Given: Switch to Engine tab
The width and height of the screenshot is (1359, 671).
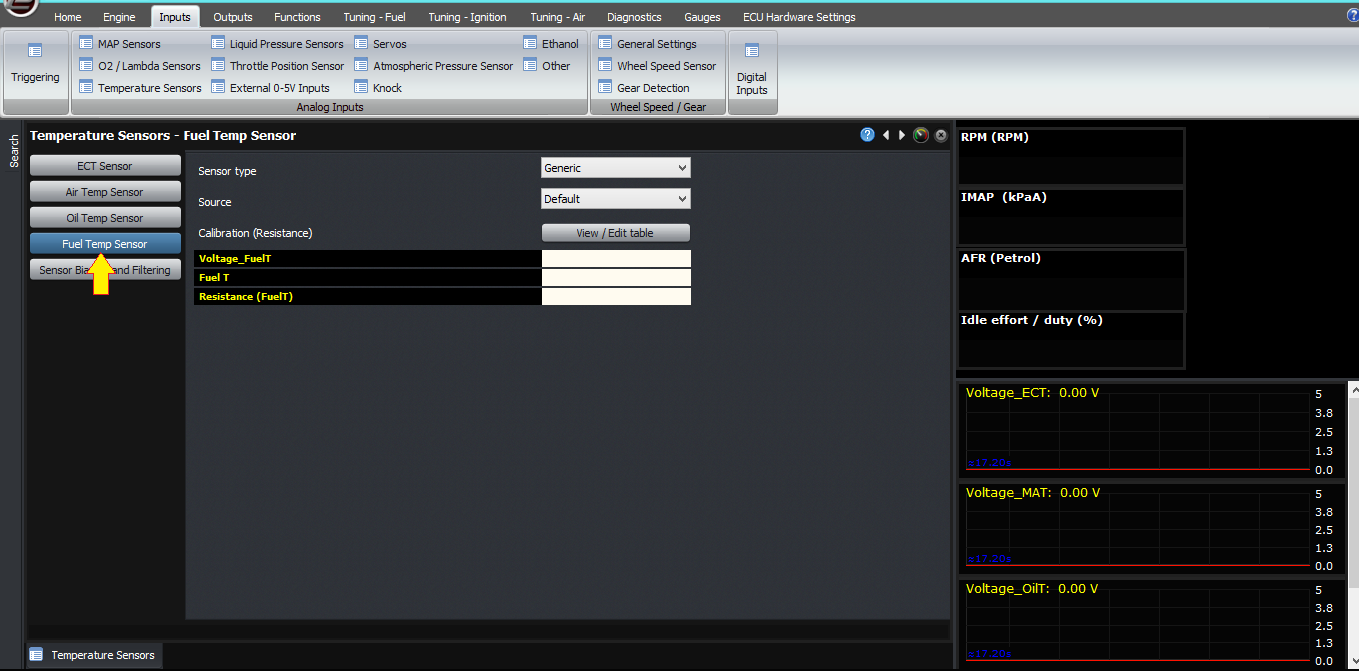Looking at the screenshot, I should point(119,17).
